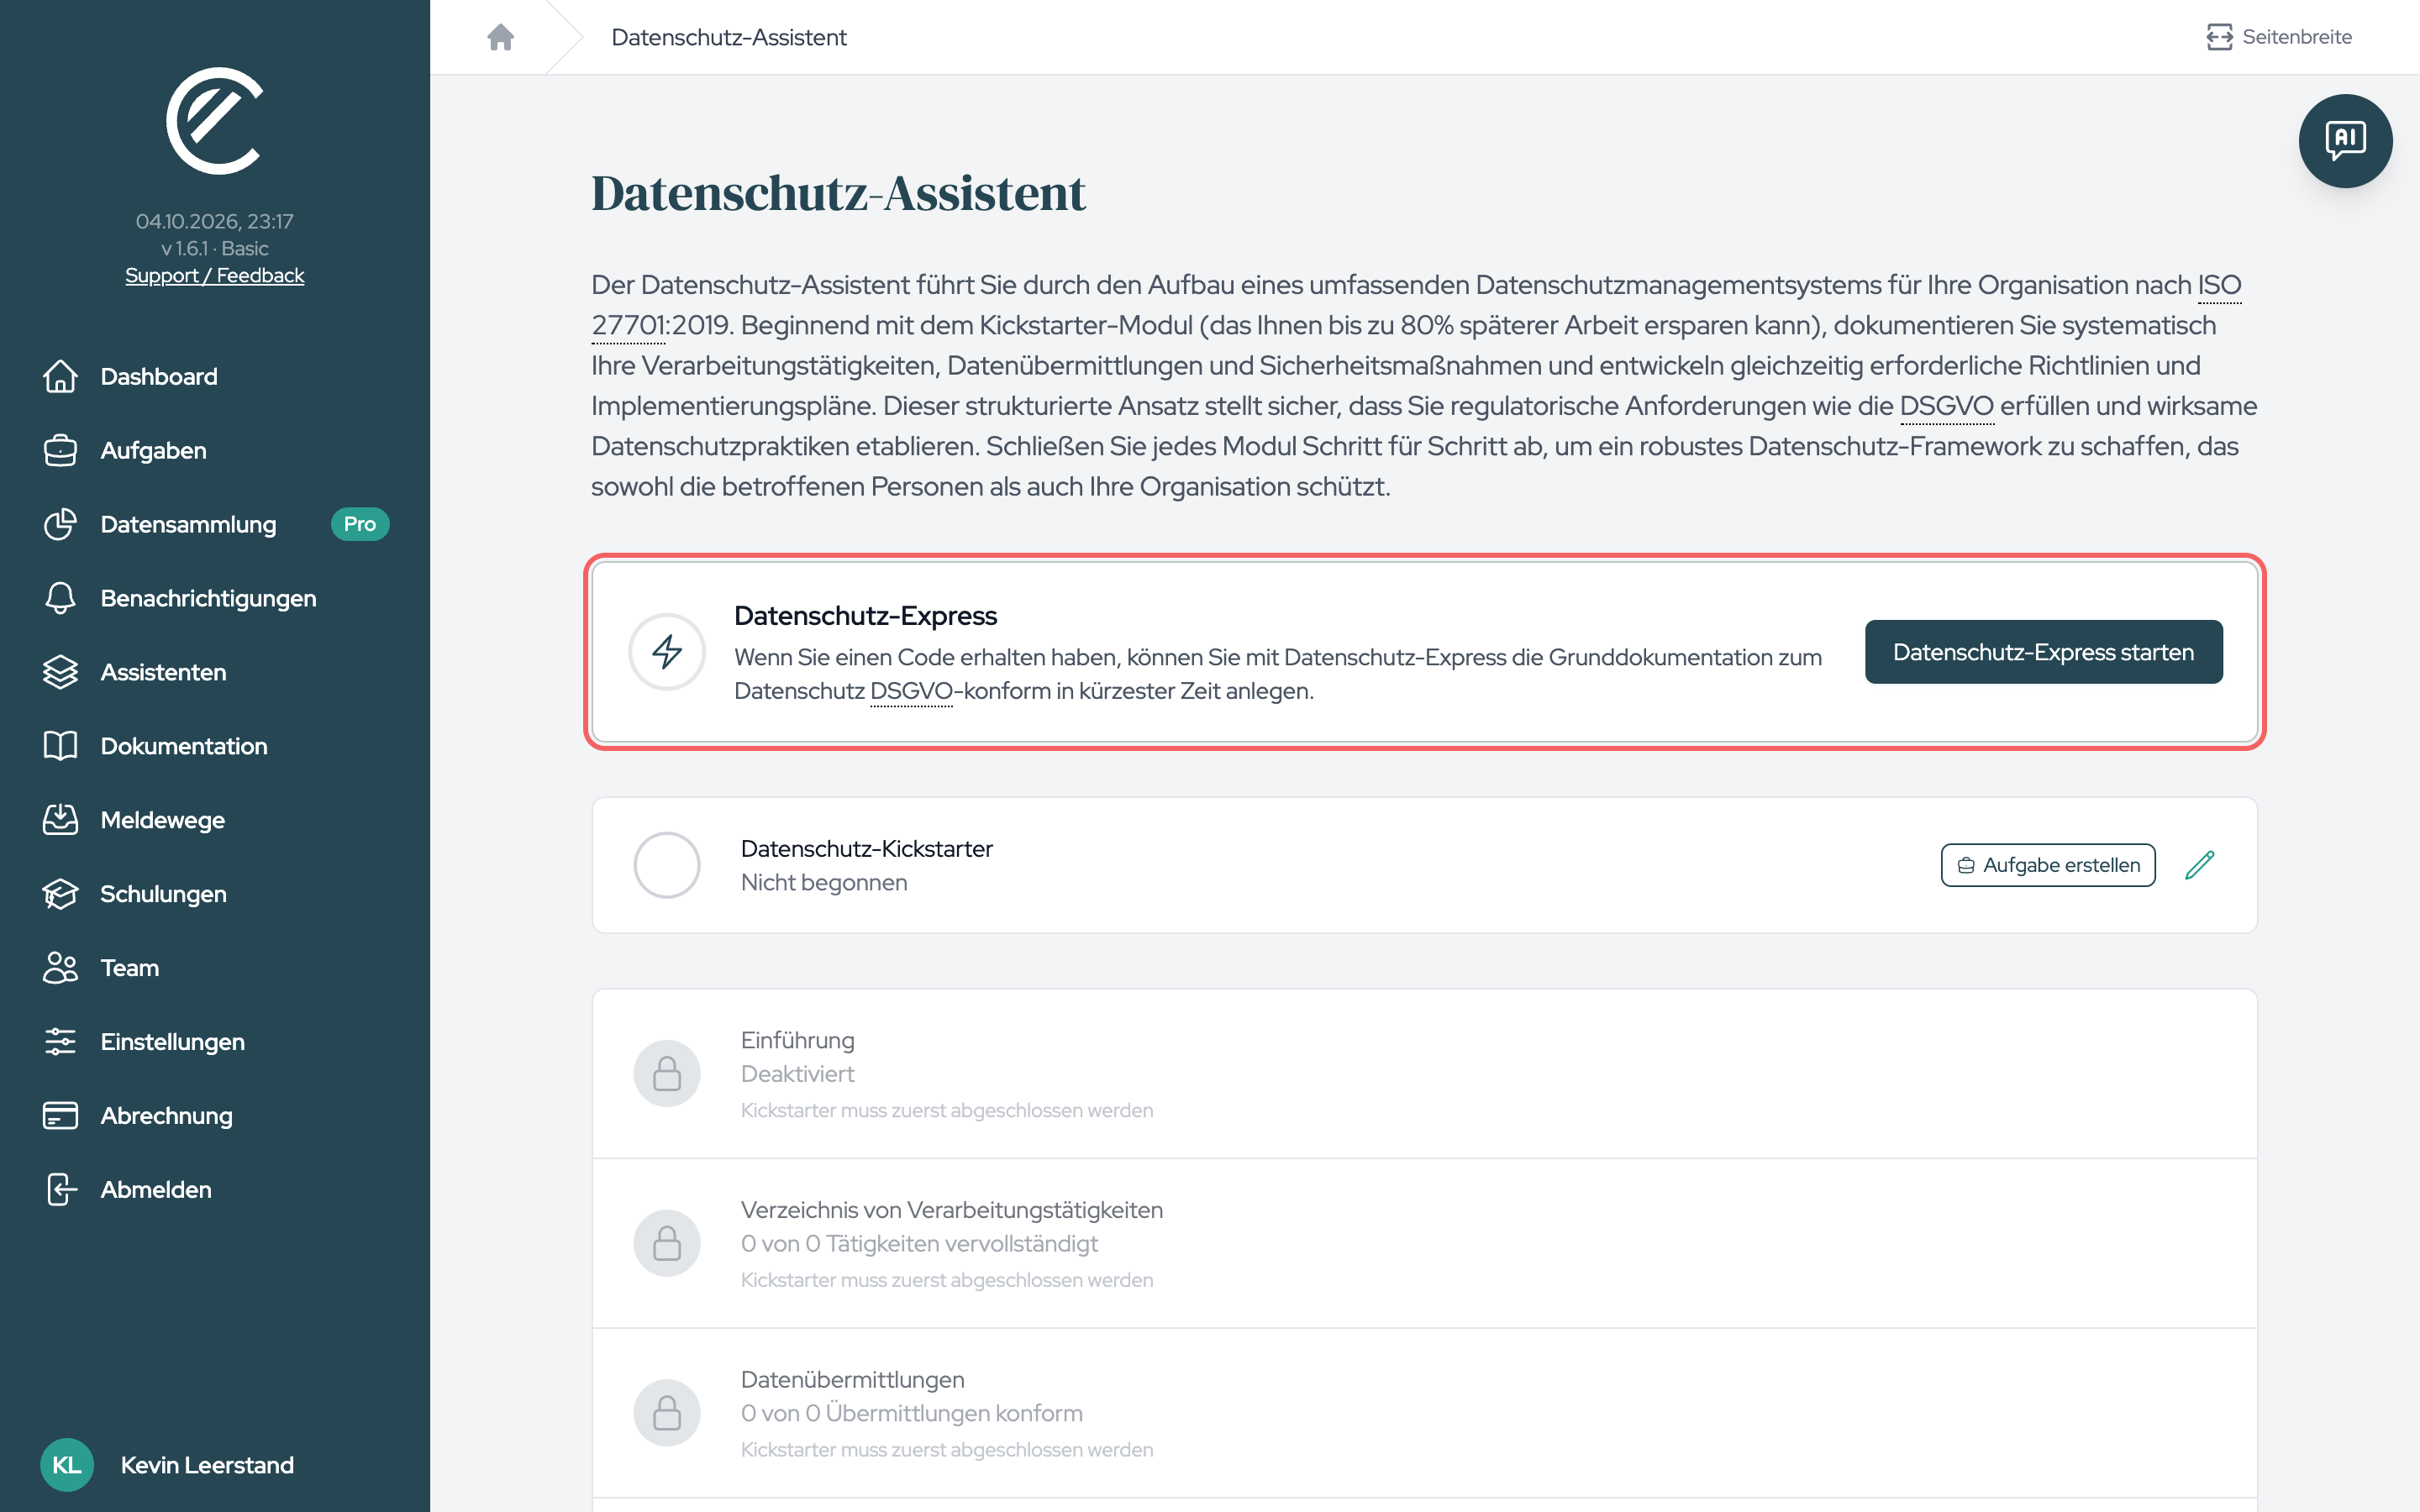Click the Datensammlung pie chart icon

(60, 524)
